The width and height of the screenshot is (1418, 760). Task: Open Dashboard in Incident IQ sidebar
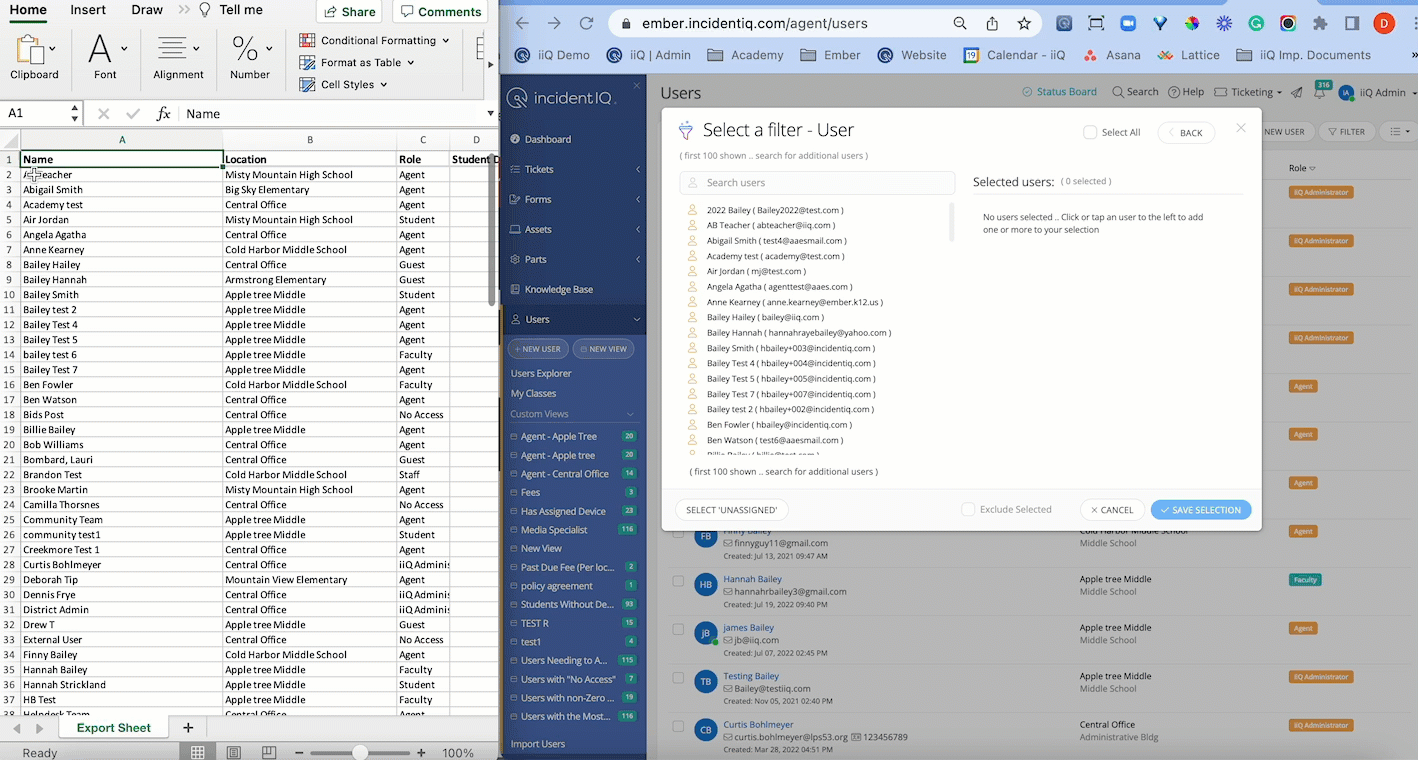pos(547,139)
